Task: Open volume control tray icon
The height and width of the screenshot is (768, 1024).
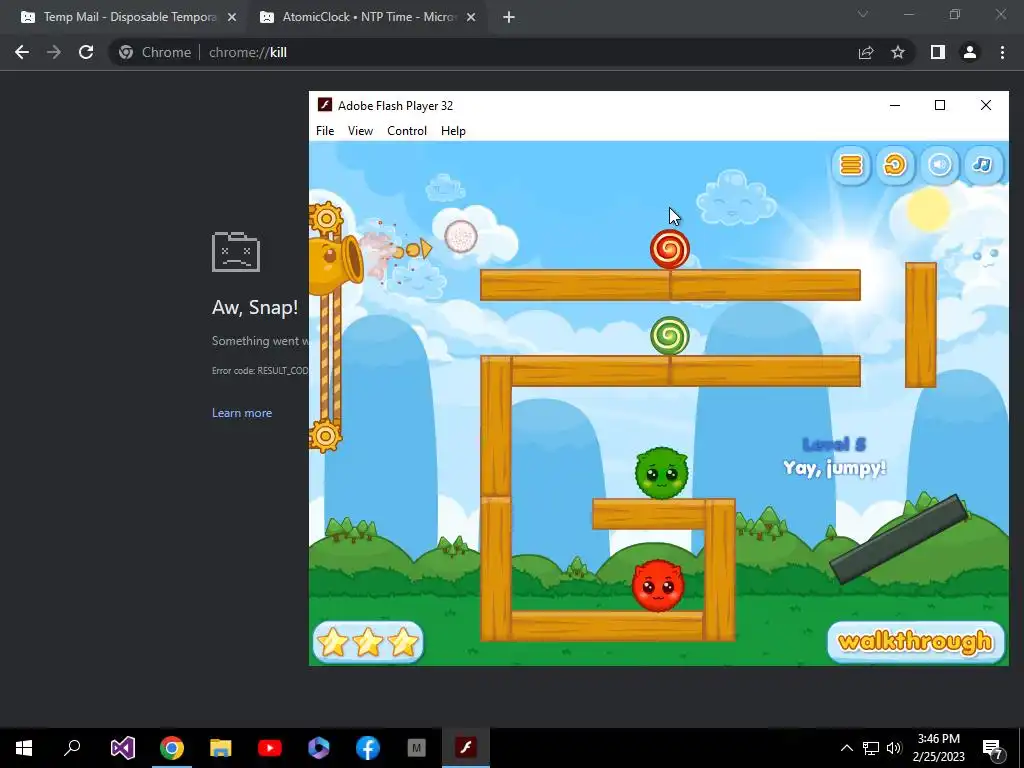Action: coord(894,748)
